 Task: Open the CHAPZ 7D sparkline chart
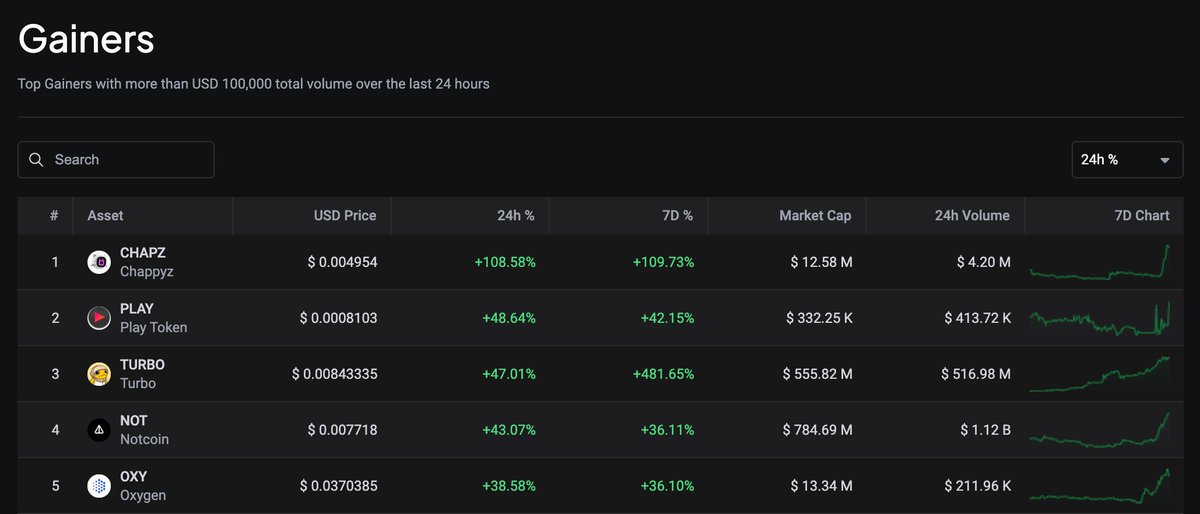[1100, 262]
